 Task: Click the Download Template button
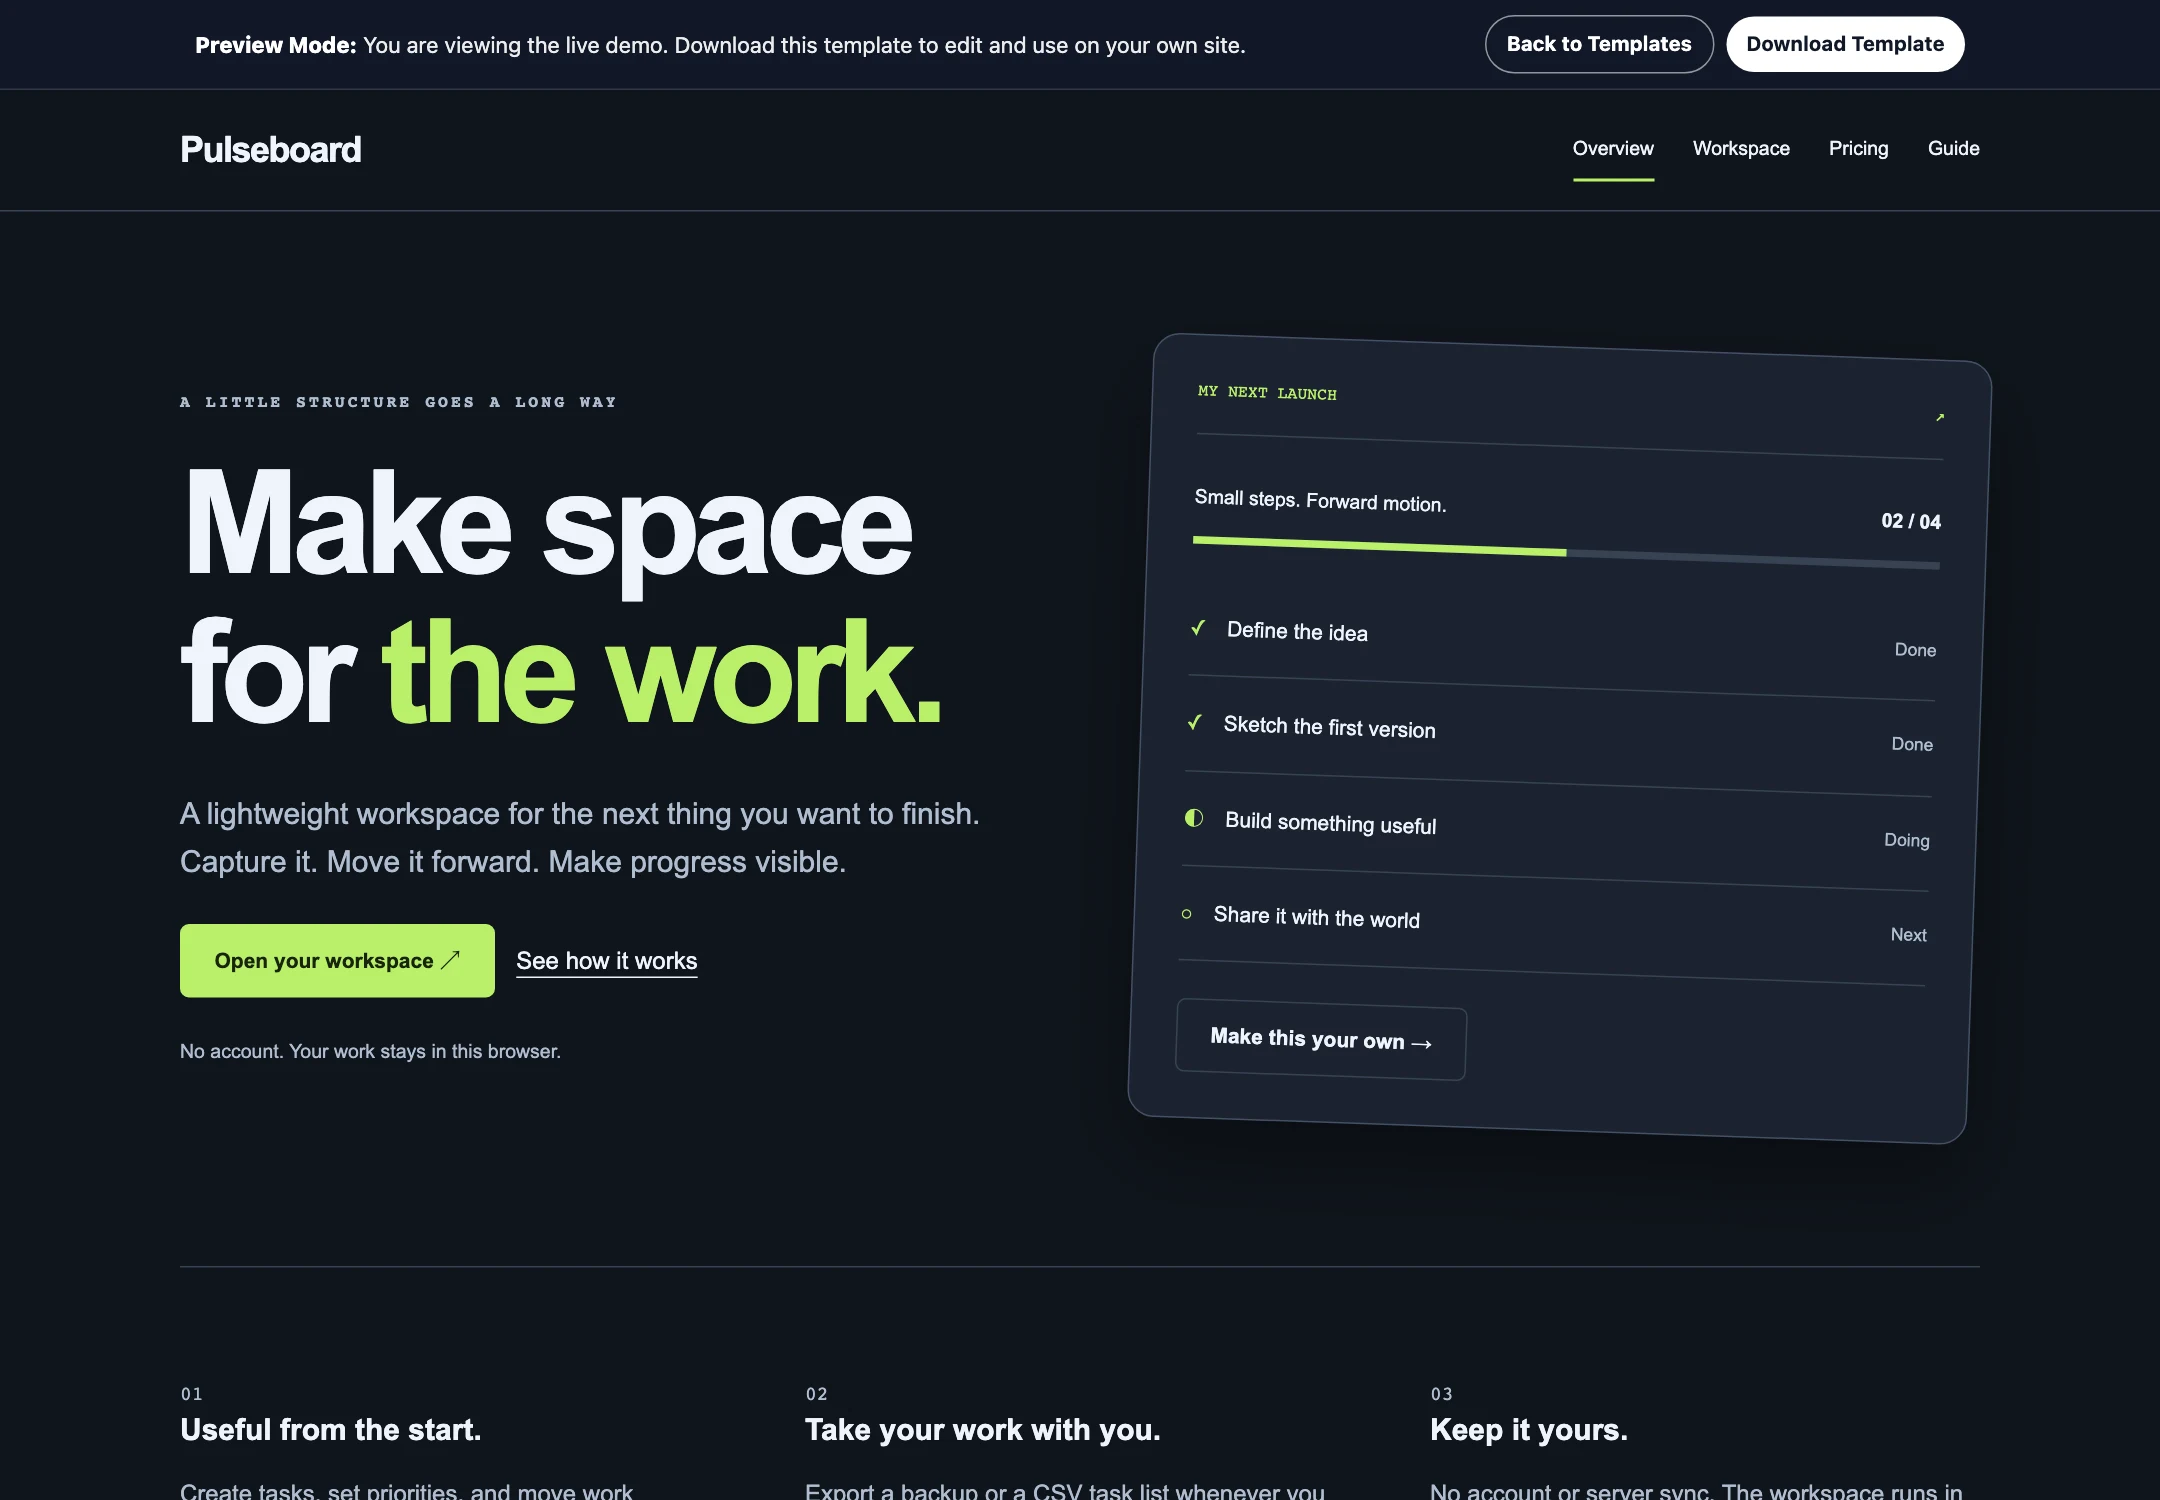(x=1845, y=44)
